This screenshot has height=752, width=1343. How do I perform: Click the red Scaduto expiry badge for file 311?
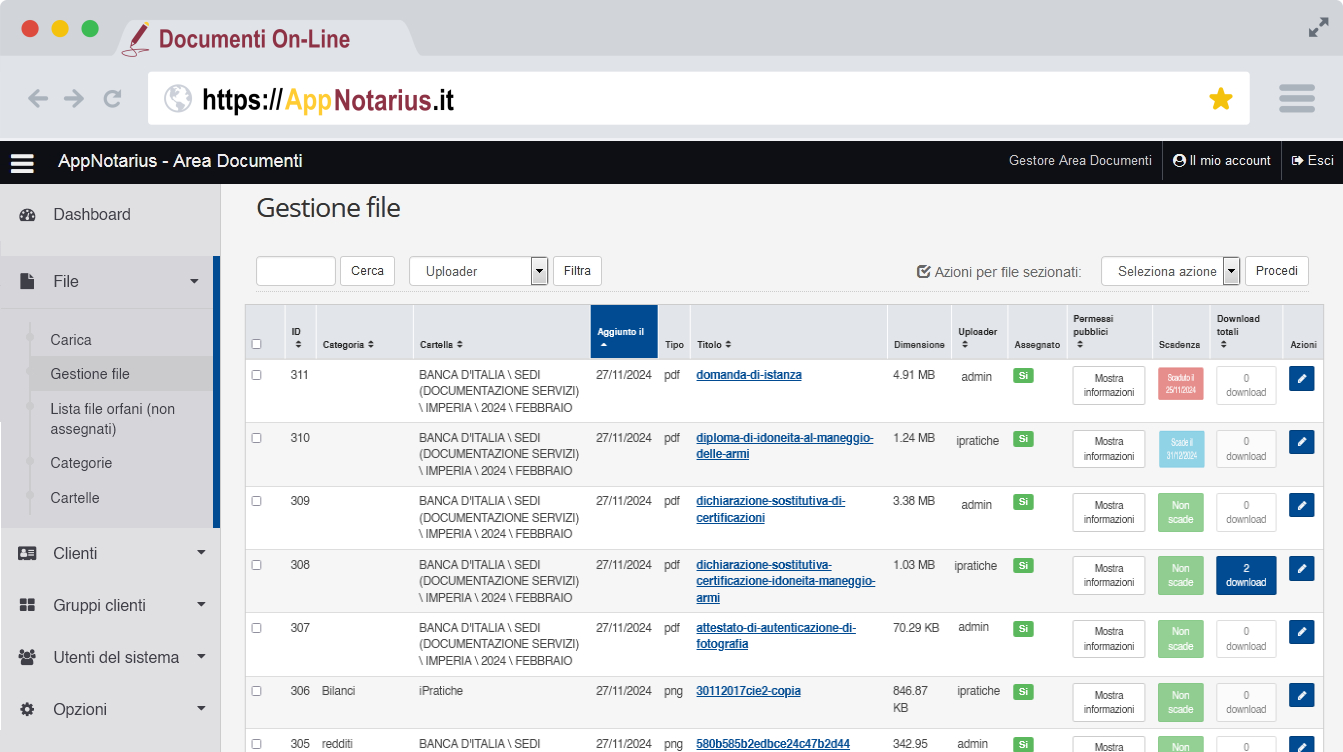click(1180, 385)
